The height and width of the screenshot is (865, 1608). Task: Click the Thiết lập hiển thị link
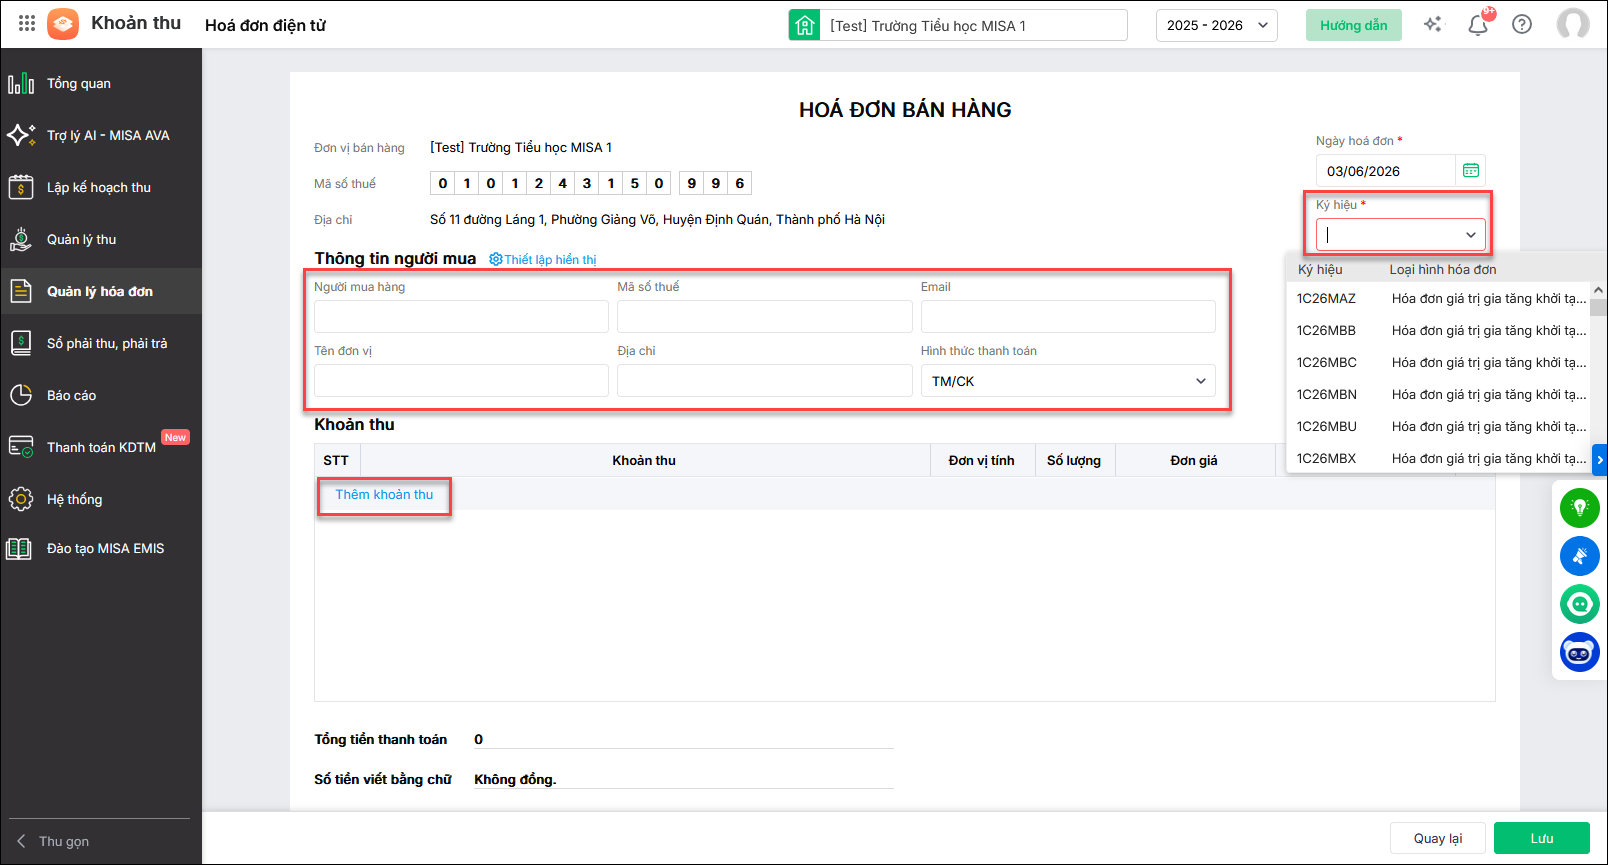(550, 260)
